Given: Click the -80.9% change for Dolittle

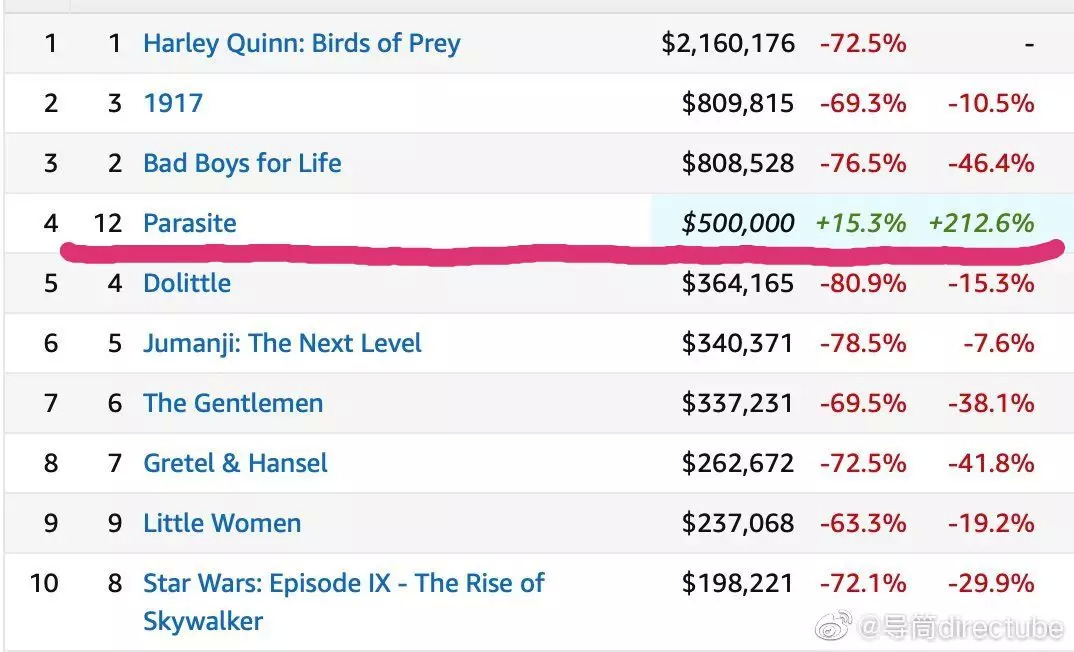Looking at the screenshot, I should point(862,283).
